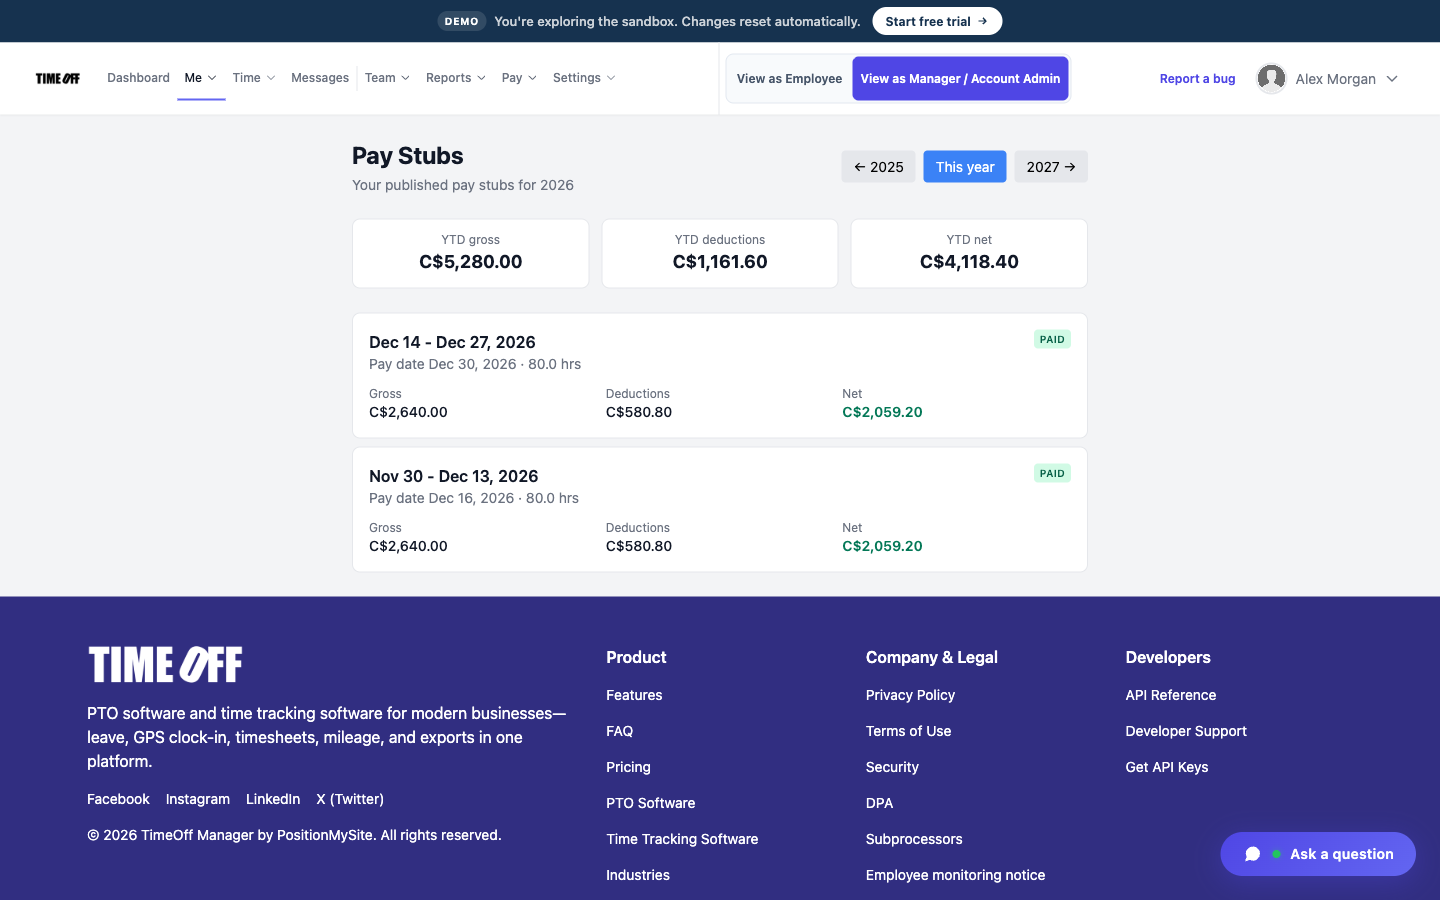The width and height of the screenshot is (1440, 900).
Task: Click the YTD net C$4,118.40 card
Action: click(x=969, y=254)
